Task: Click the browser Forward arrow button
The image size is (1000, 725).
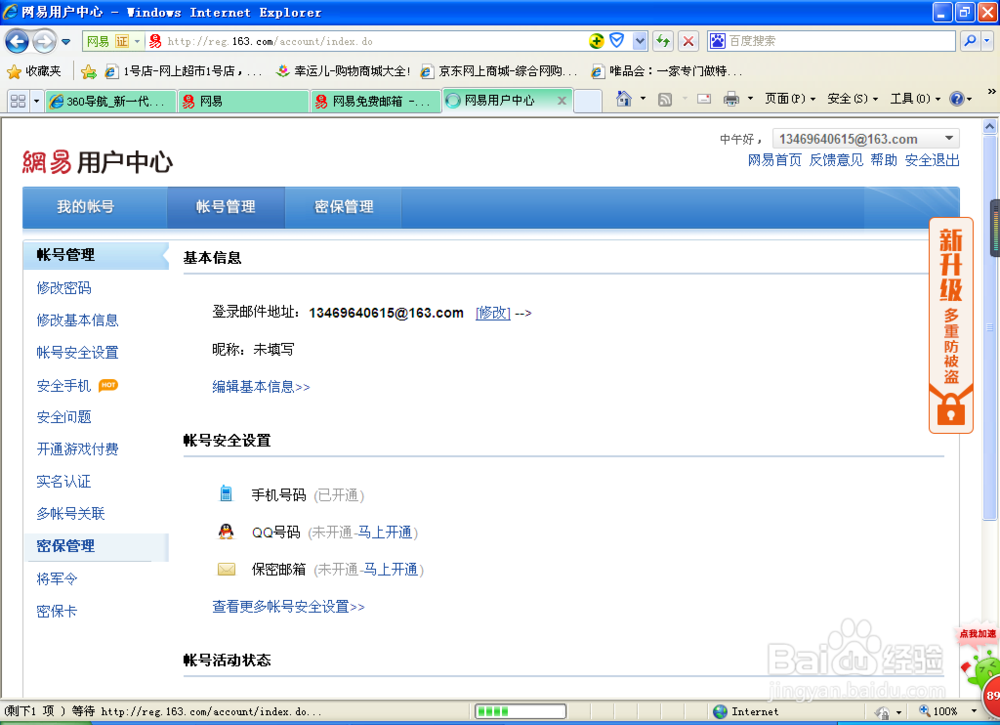Action: [43, 42]
